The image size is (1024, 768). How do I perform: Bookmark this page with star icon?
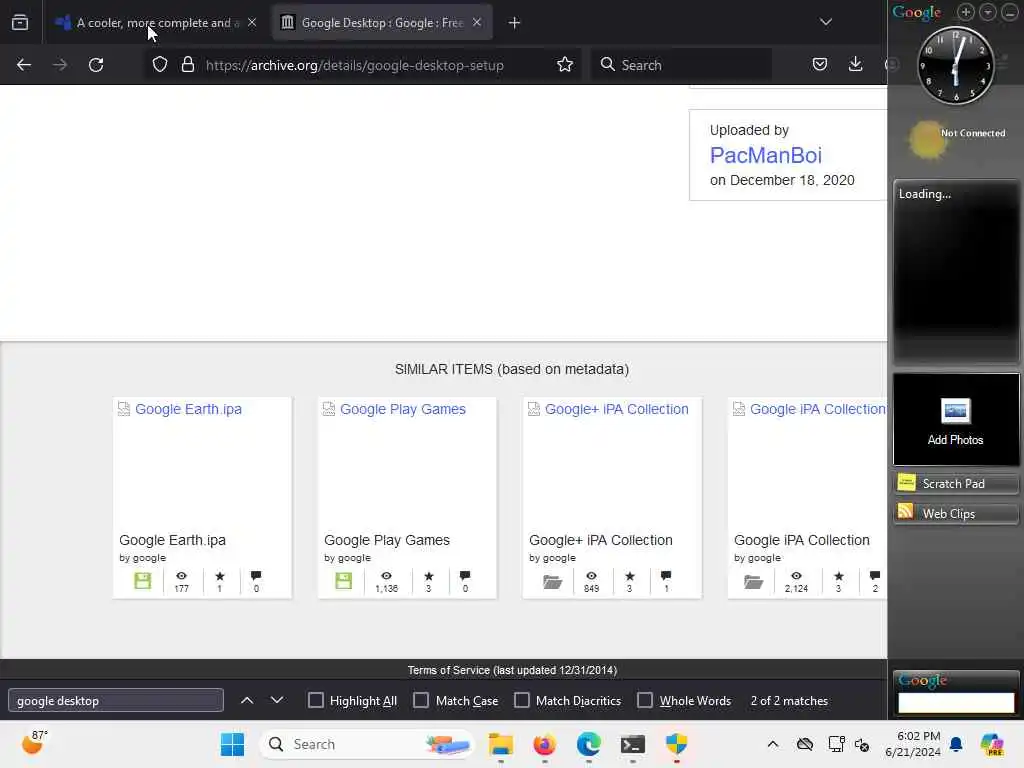point(565,65)
